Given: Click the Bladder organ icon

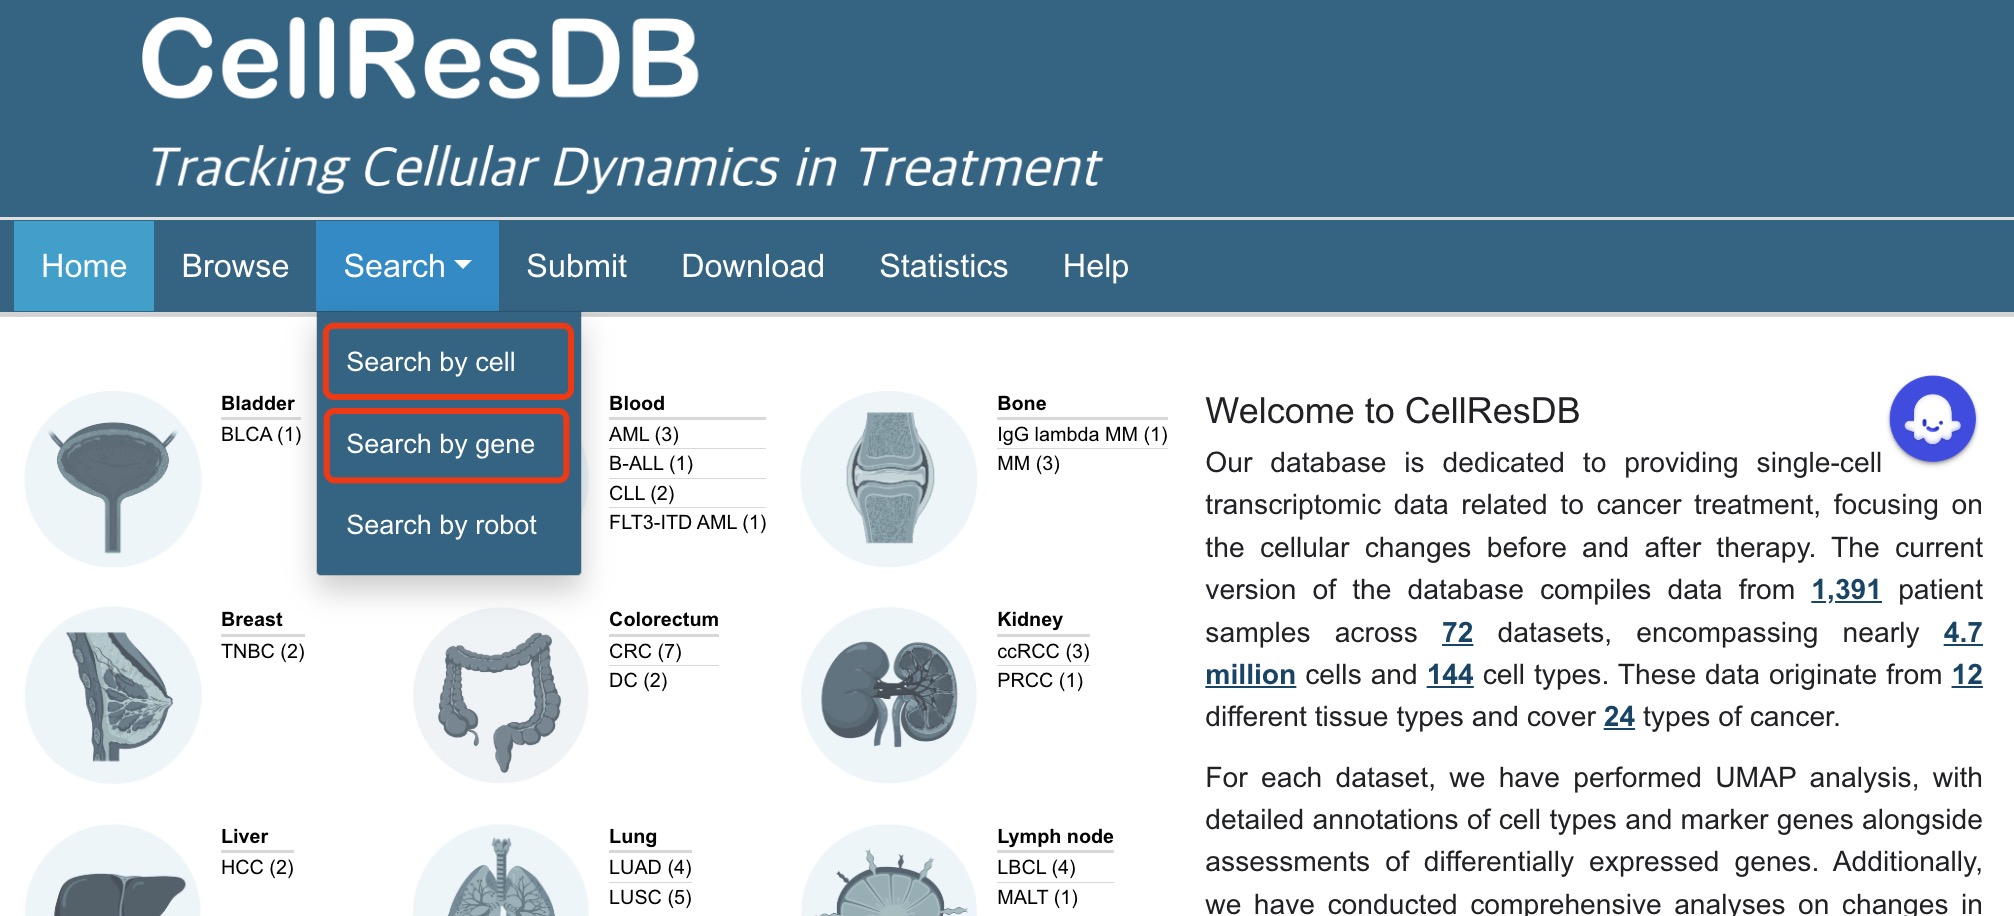Looking at the screenshot, I should (113, 479).
